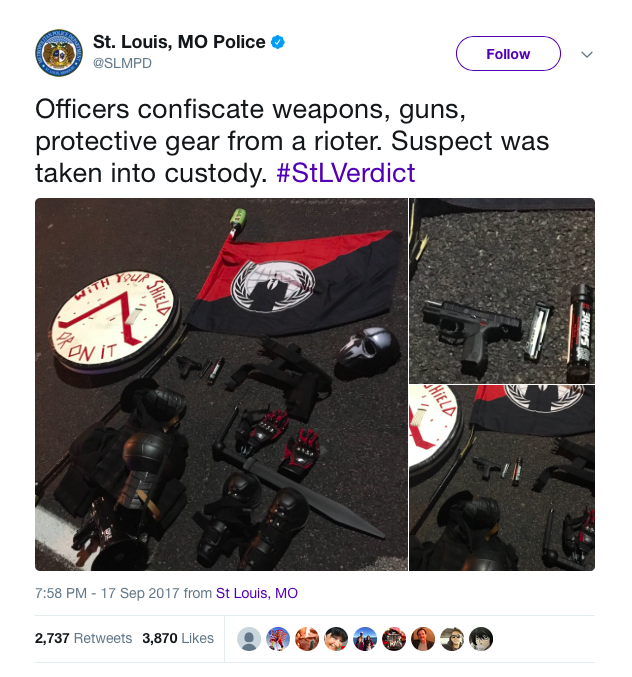Click the blue verified checkmark badge
Viewport: 632px width, 677px height.
coord(278,42)
